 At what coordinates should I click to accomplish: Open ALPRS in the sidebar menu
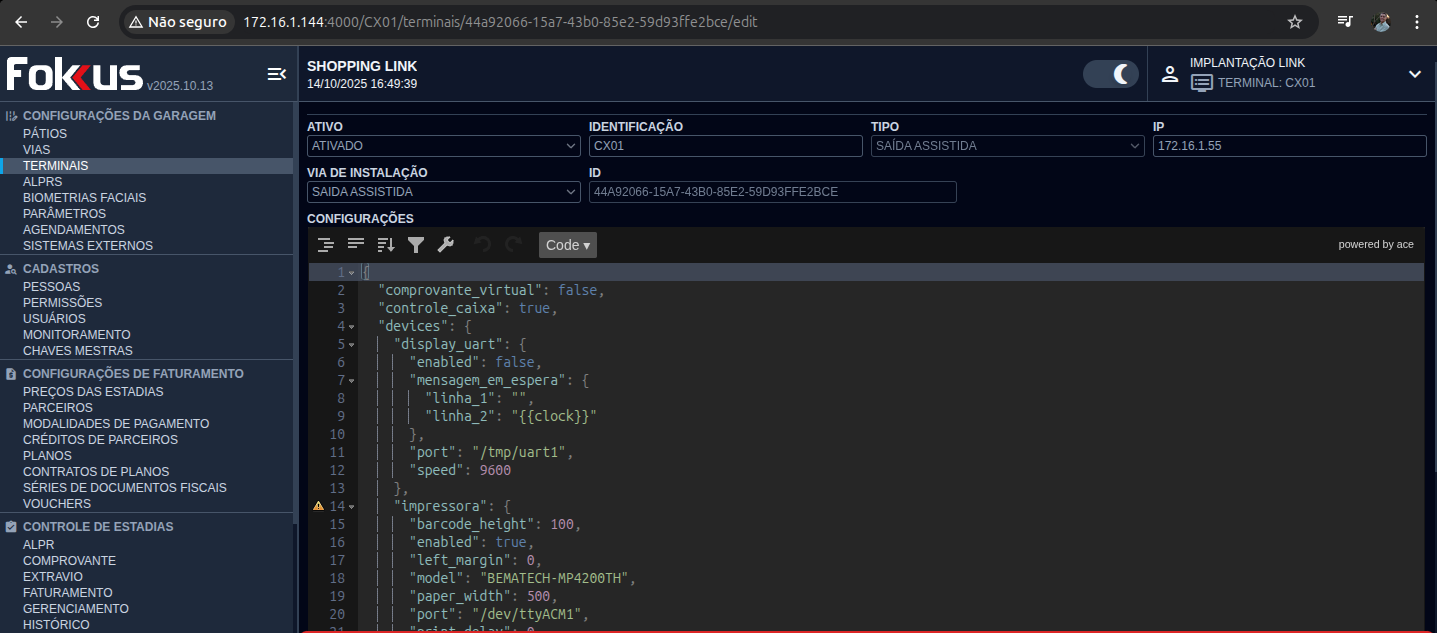click(42, 182)
